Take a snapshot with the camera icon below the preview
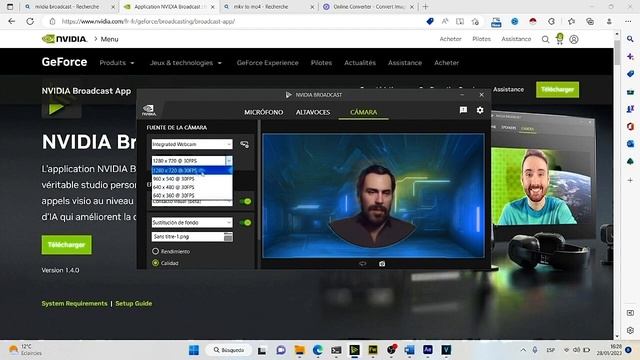This screenshot has height=360, width=640. click(x=382, y=264)
